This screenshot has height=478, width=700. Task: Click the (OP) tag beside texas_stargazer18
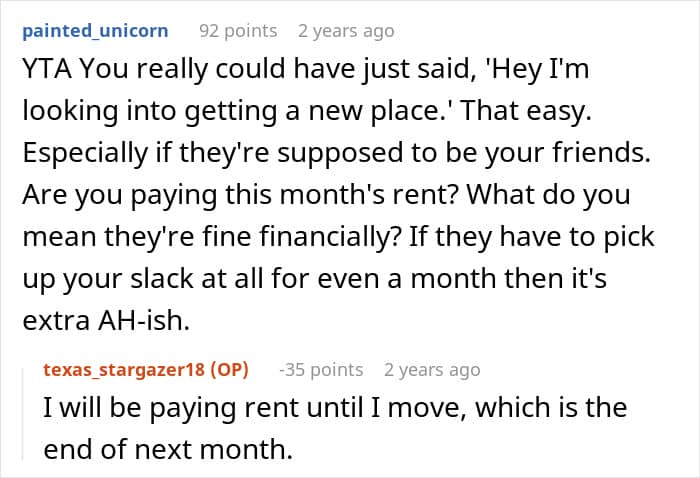[229, 370]
